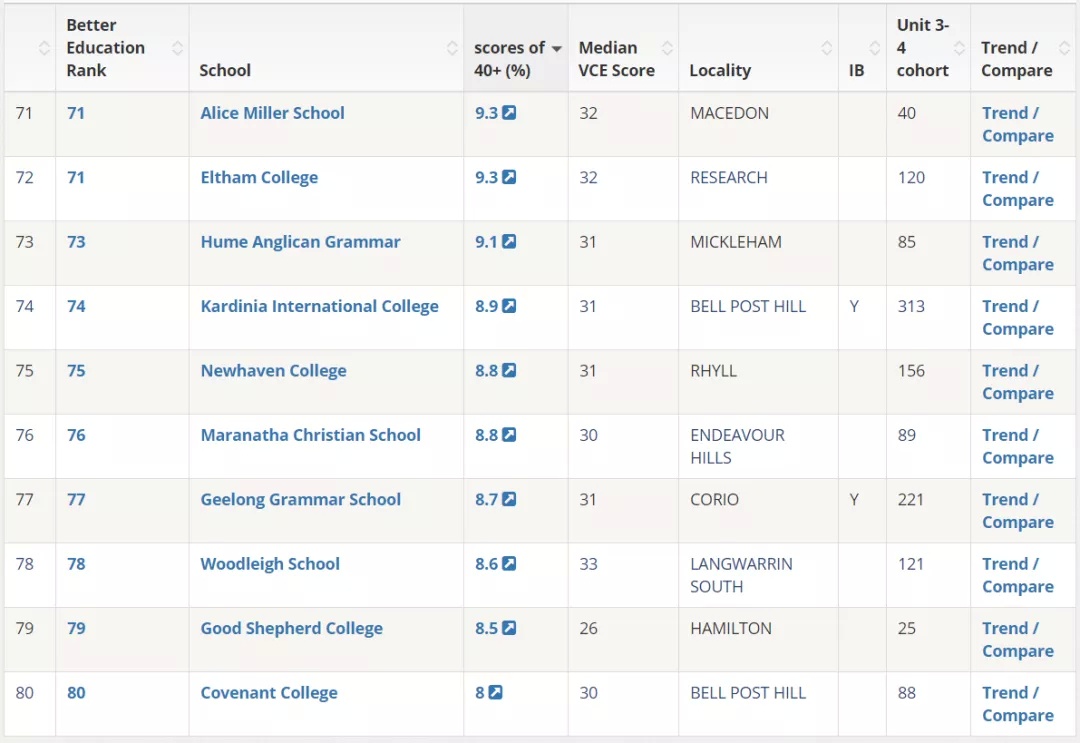Click rank 79 link for Good Shepherd

76,628
